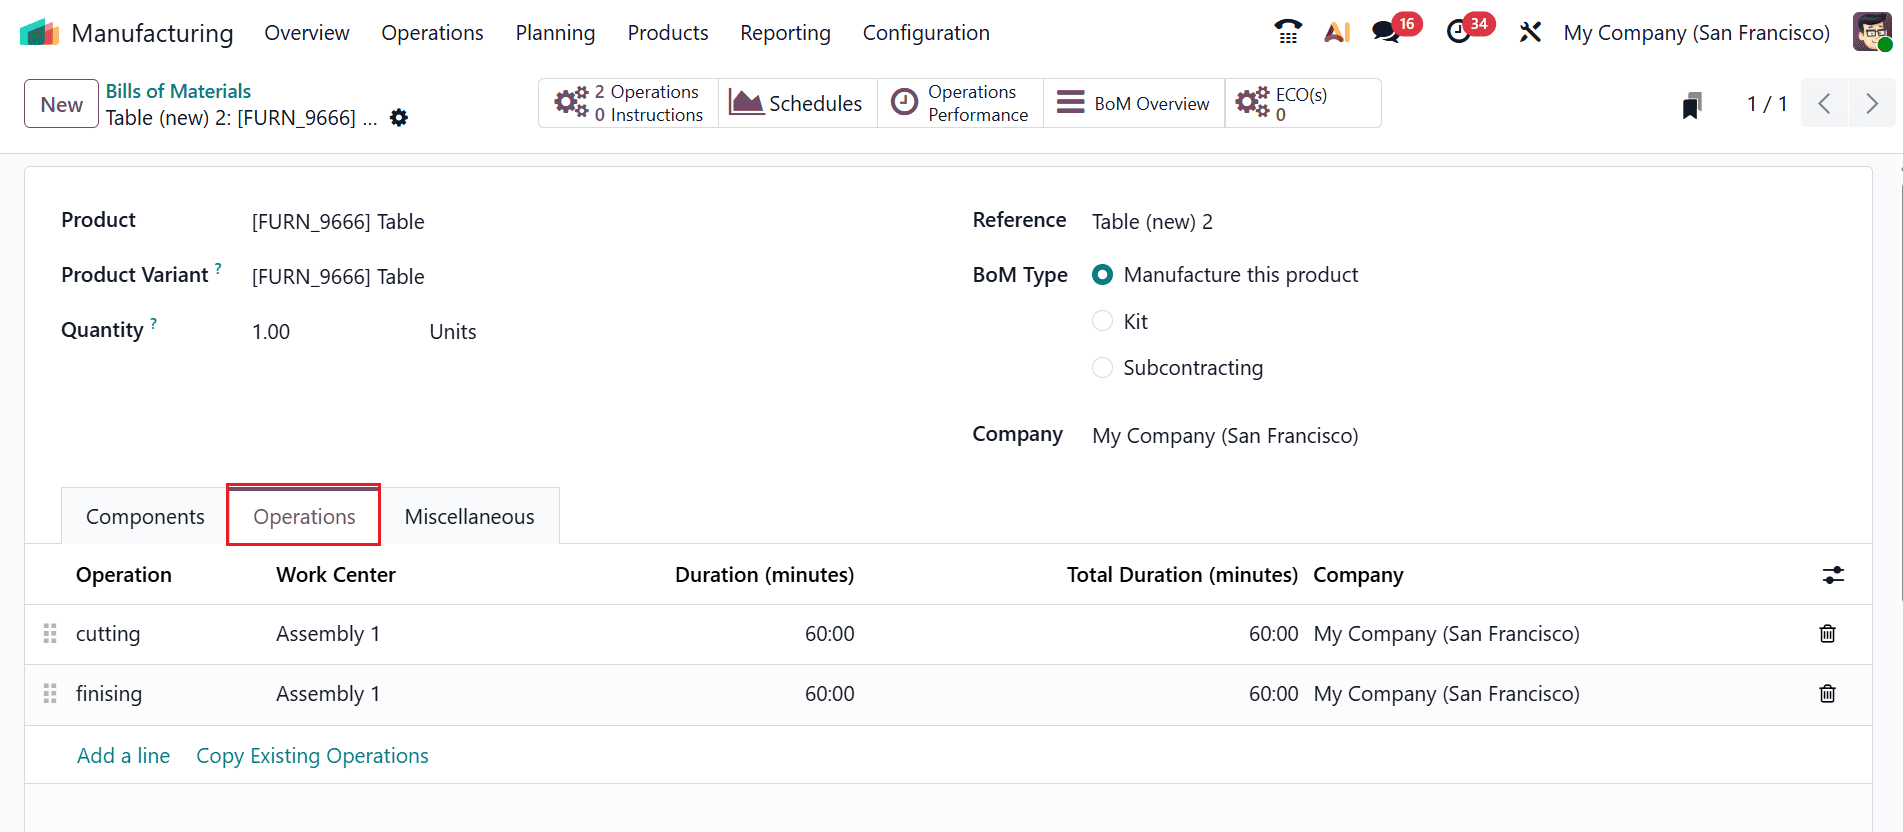Click Copy Existing Operations link
The image size is (1903, 832).
pos(312,756)
